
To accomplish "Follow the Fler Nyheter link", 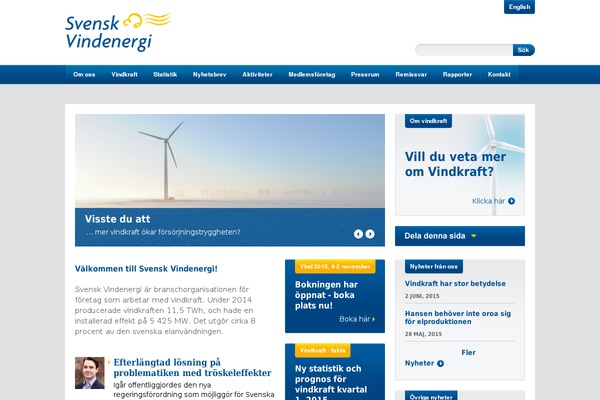I will coord(440,358).
